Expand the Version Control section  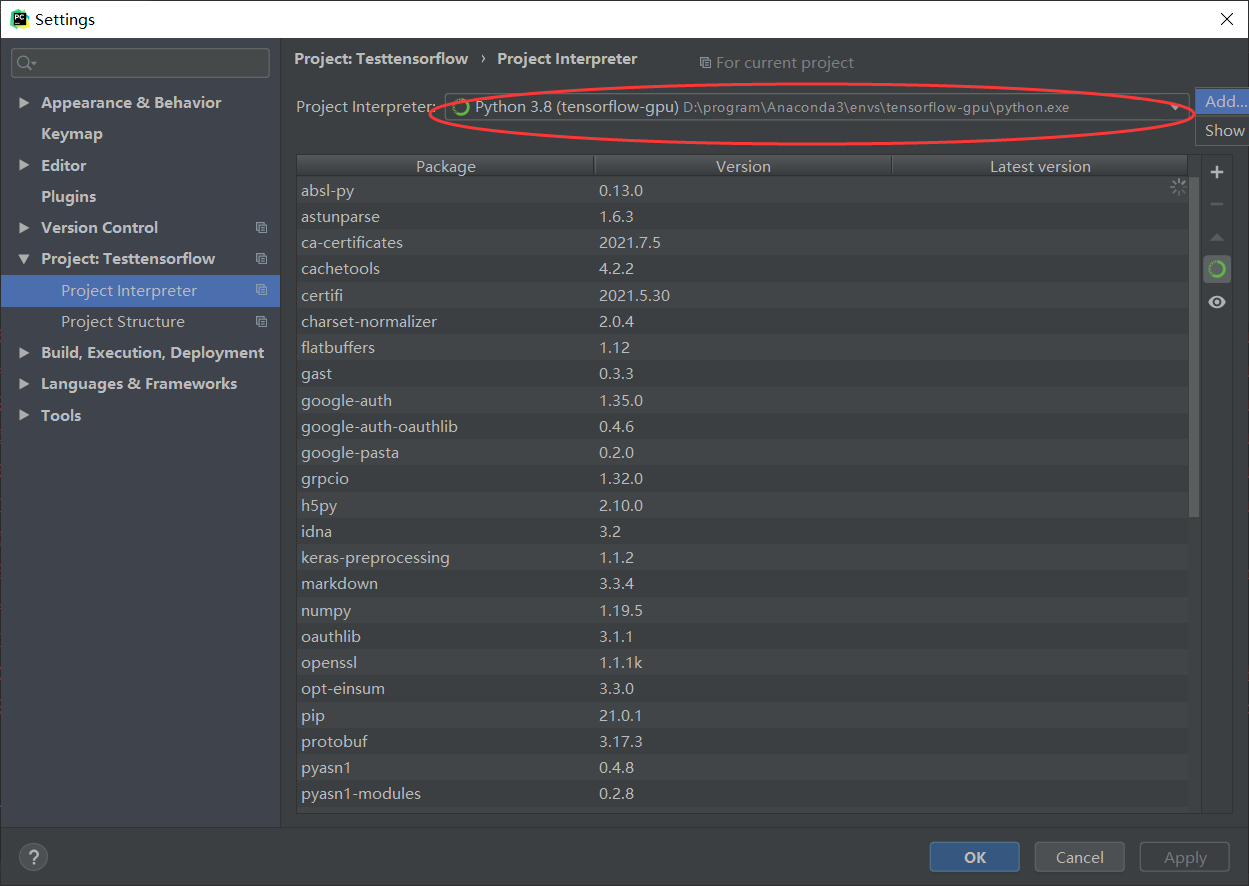pos(24,228)
